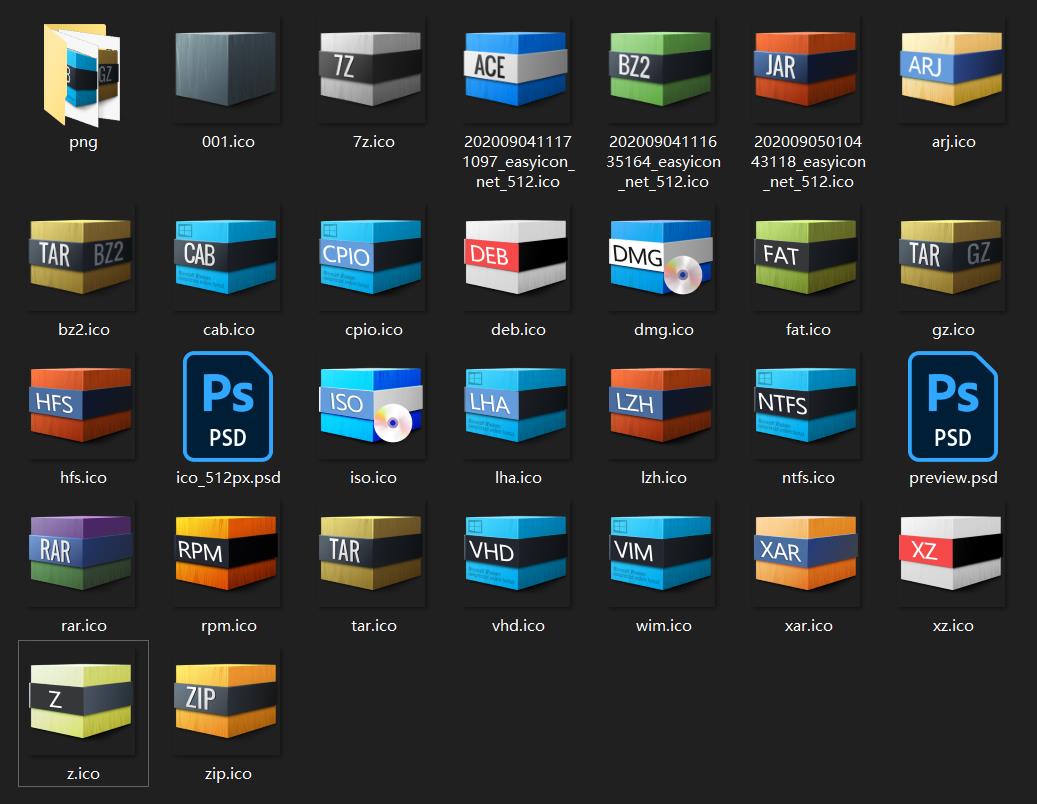1037x804 pixels.
Task: Select the XAR orange box icon
Action: 806,553
